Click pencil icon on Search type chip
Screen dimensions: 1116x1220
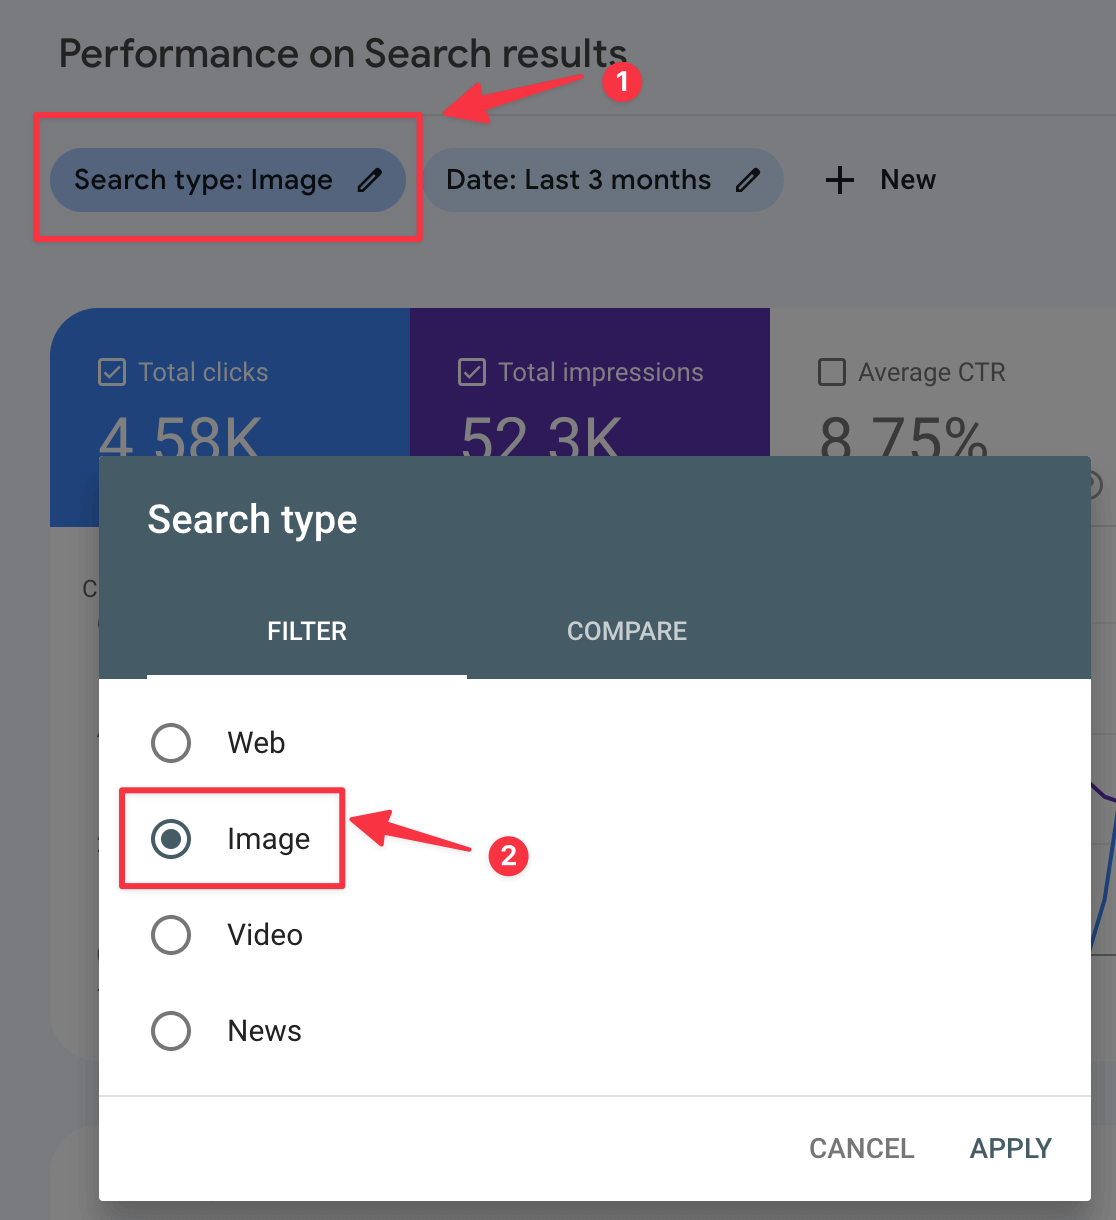coord(370,180)
